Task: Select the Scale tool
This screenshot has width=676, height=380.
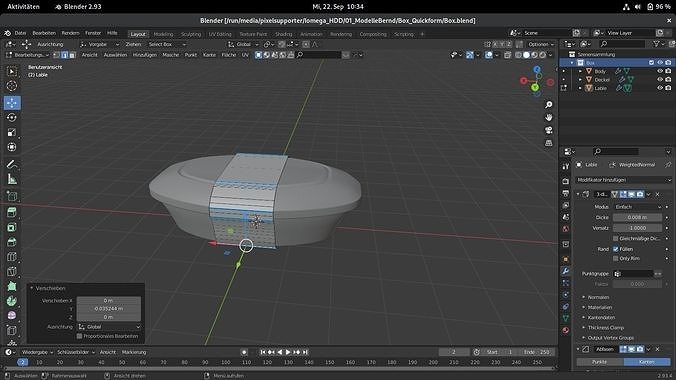Action: [x=12, y=132]
